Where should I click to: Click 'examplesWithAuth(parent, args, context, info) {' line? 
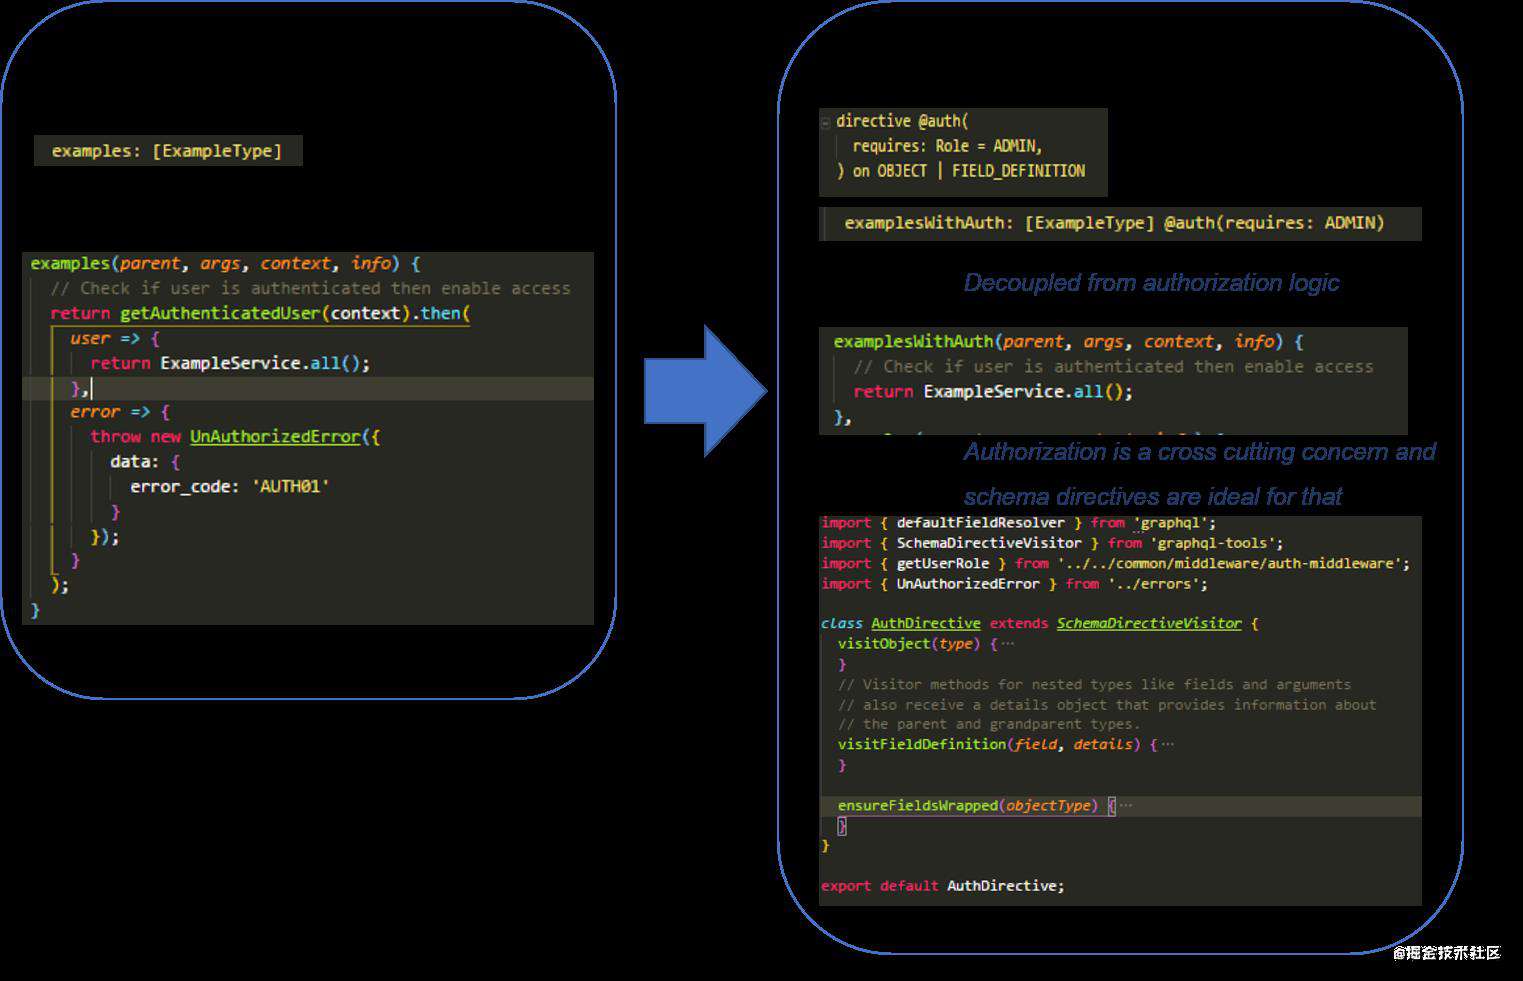point(1068,341)
